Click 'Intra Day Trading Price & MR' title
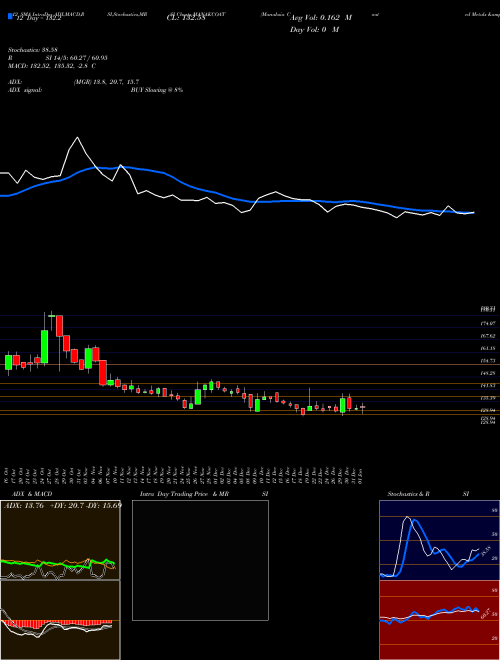The image size is (500, 660). click(185, 494)
